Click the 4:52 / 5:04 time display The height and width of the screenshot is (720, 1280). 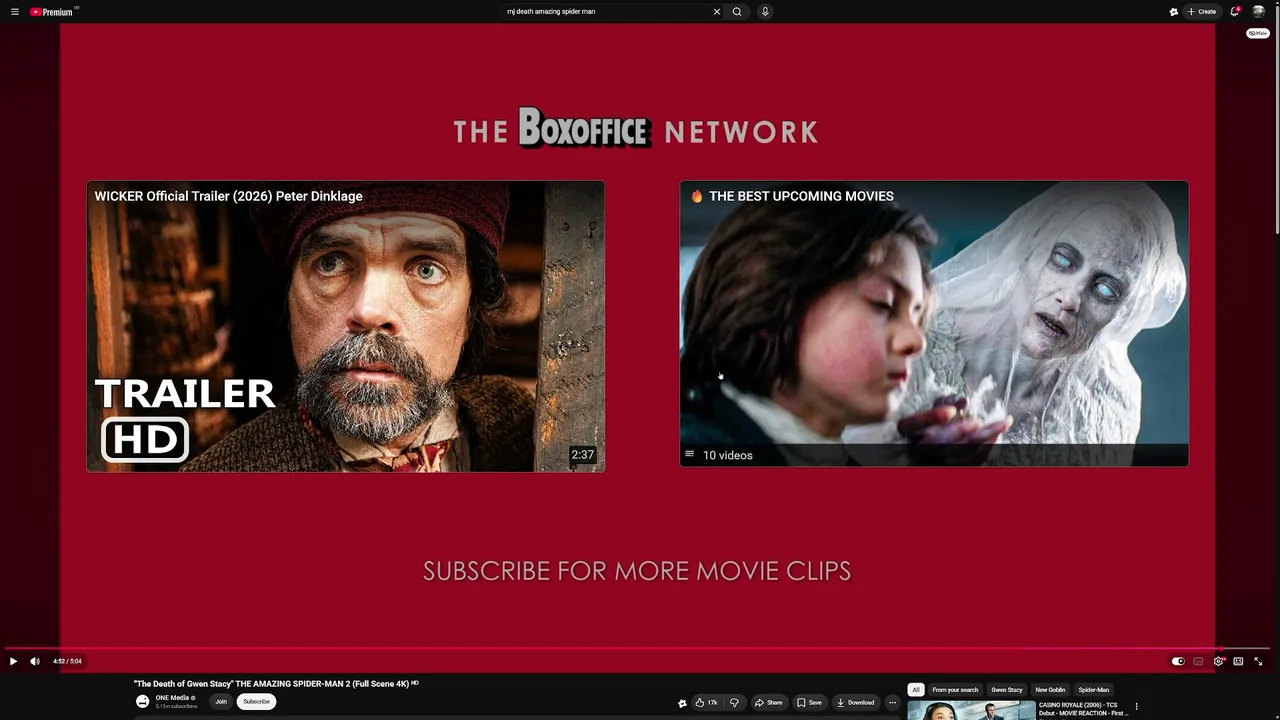click(x=67, y=661)
